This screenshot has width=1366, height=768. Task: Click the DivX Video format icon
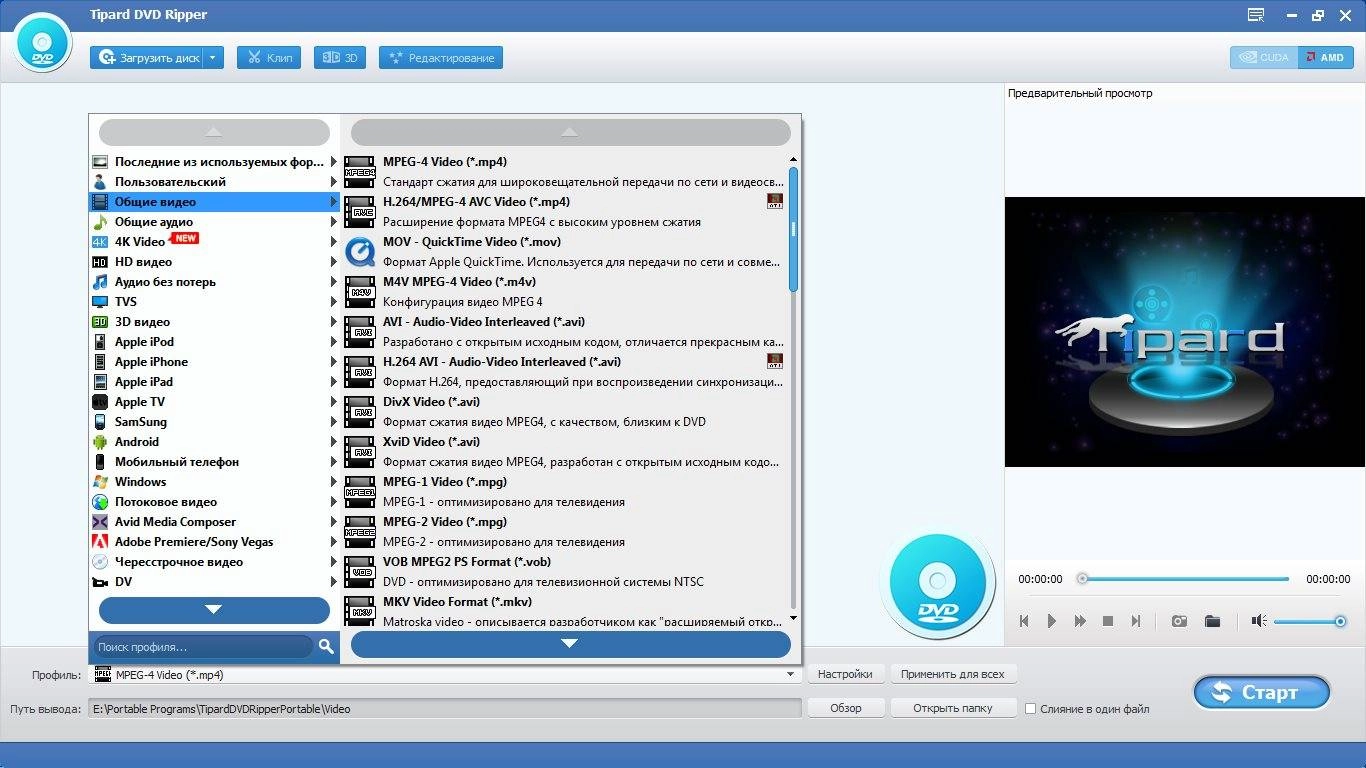tap(360, 411)
